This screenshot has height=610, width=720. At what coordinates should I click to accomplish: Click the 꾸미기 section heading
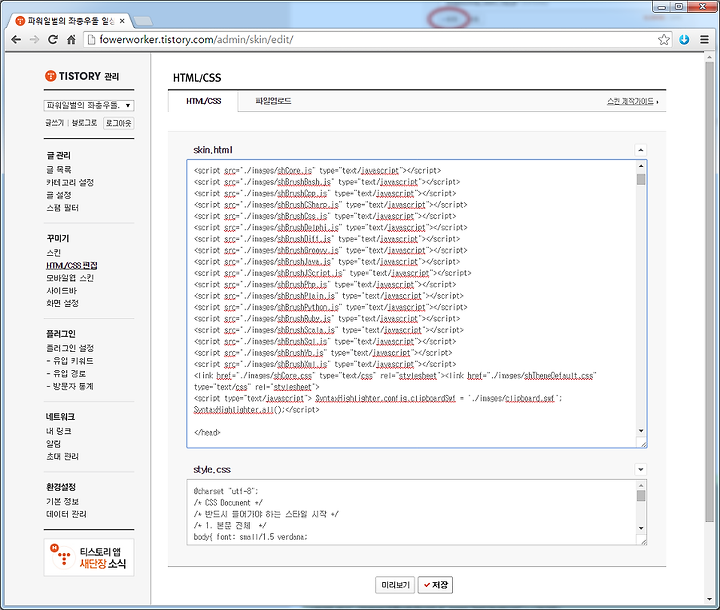click(58, 238)
